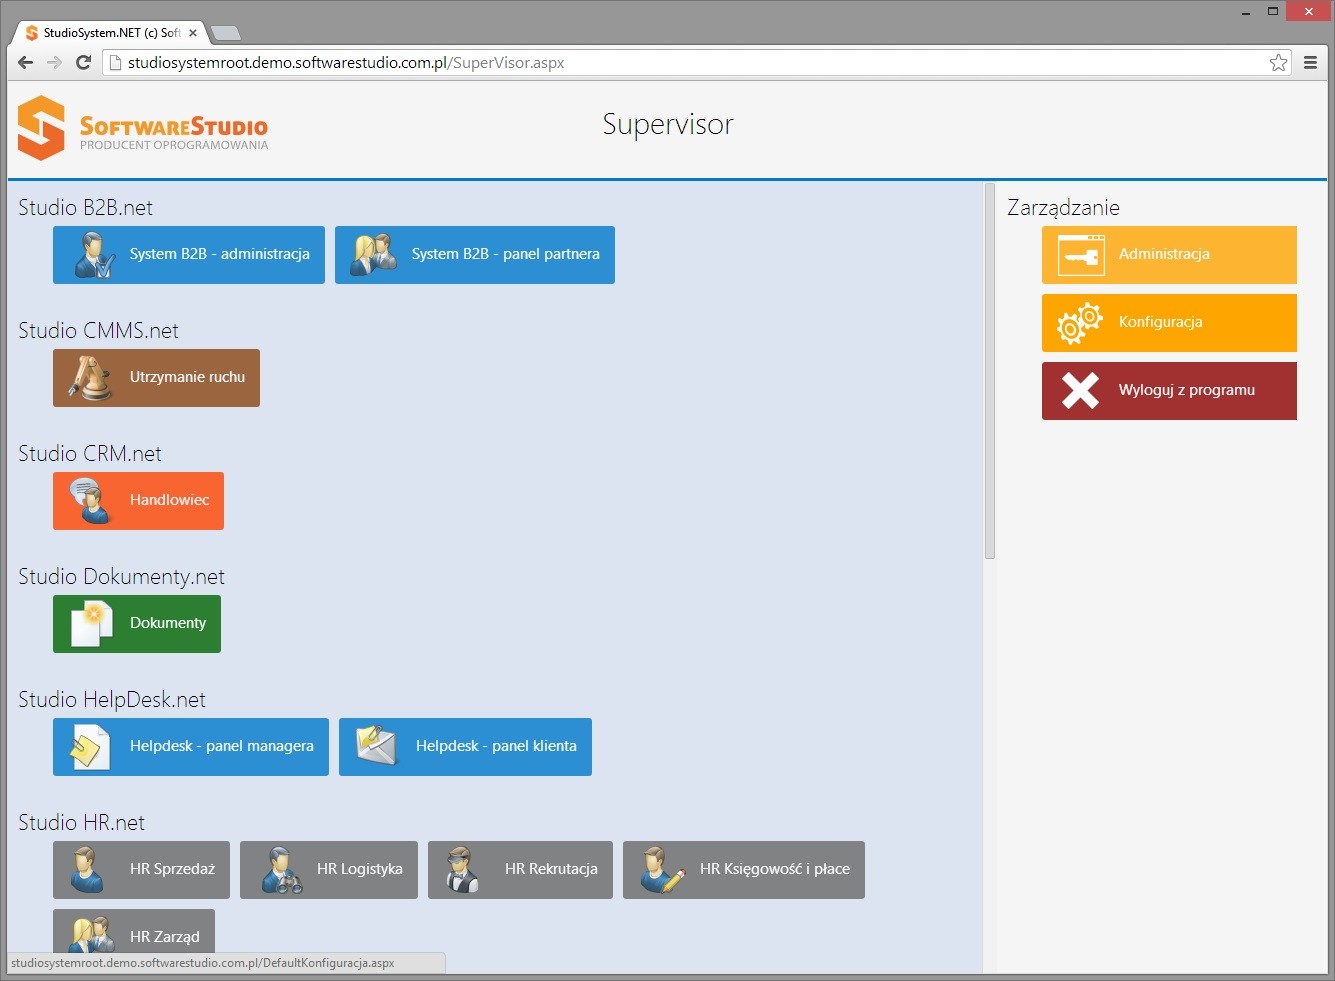Click the HR Księgowość i płace pencil icon
1335x981 pixels.
pyautogui.click(x=662, y=870)
